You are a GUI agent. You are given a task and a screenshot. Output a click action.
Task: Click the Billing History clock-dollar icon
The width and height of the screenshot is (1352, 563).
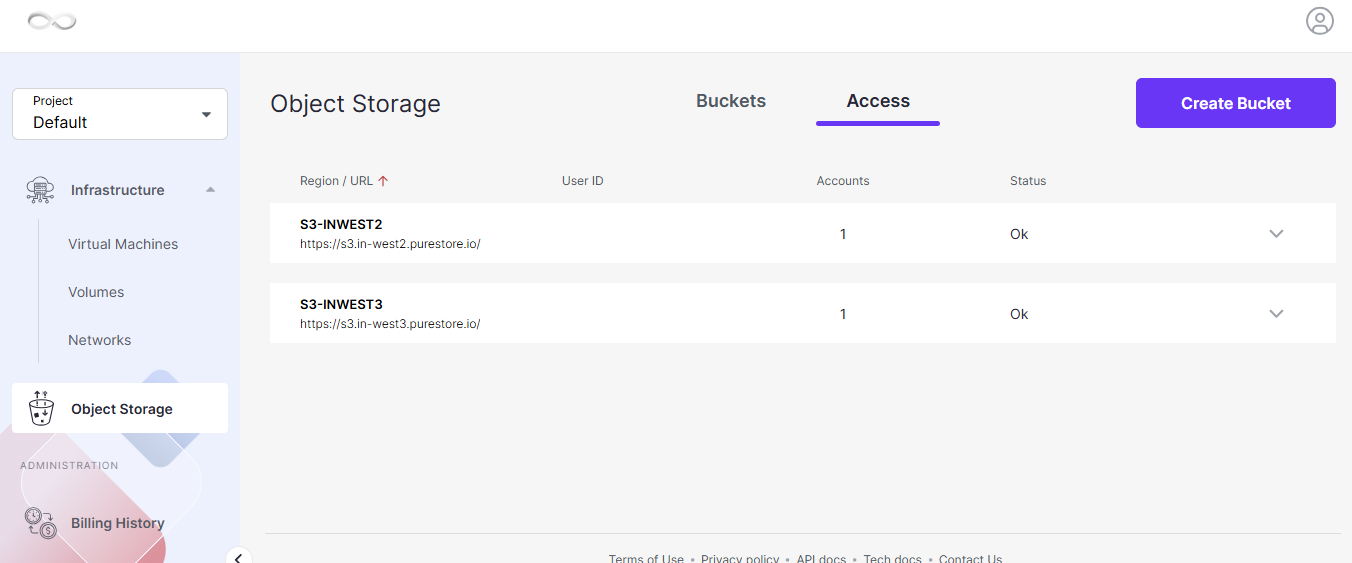pyautogui.click(x=40, y=523)
